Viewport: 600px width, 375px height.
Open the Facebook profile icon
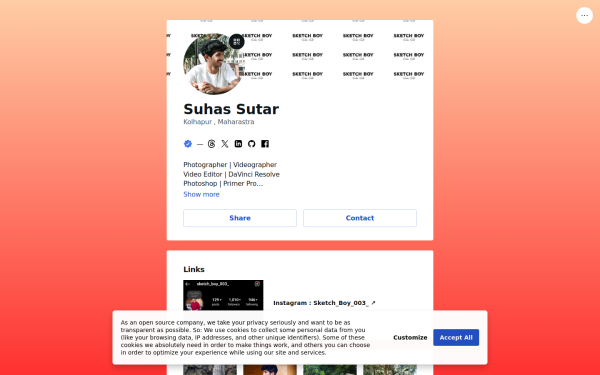pyautogui.click(x=265, y=144)
